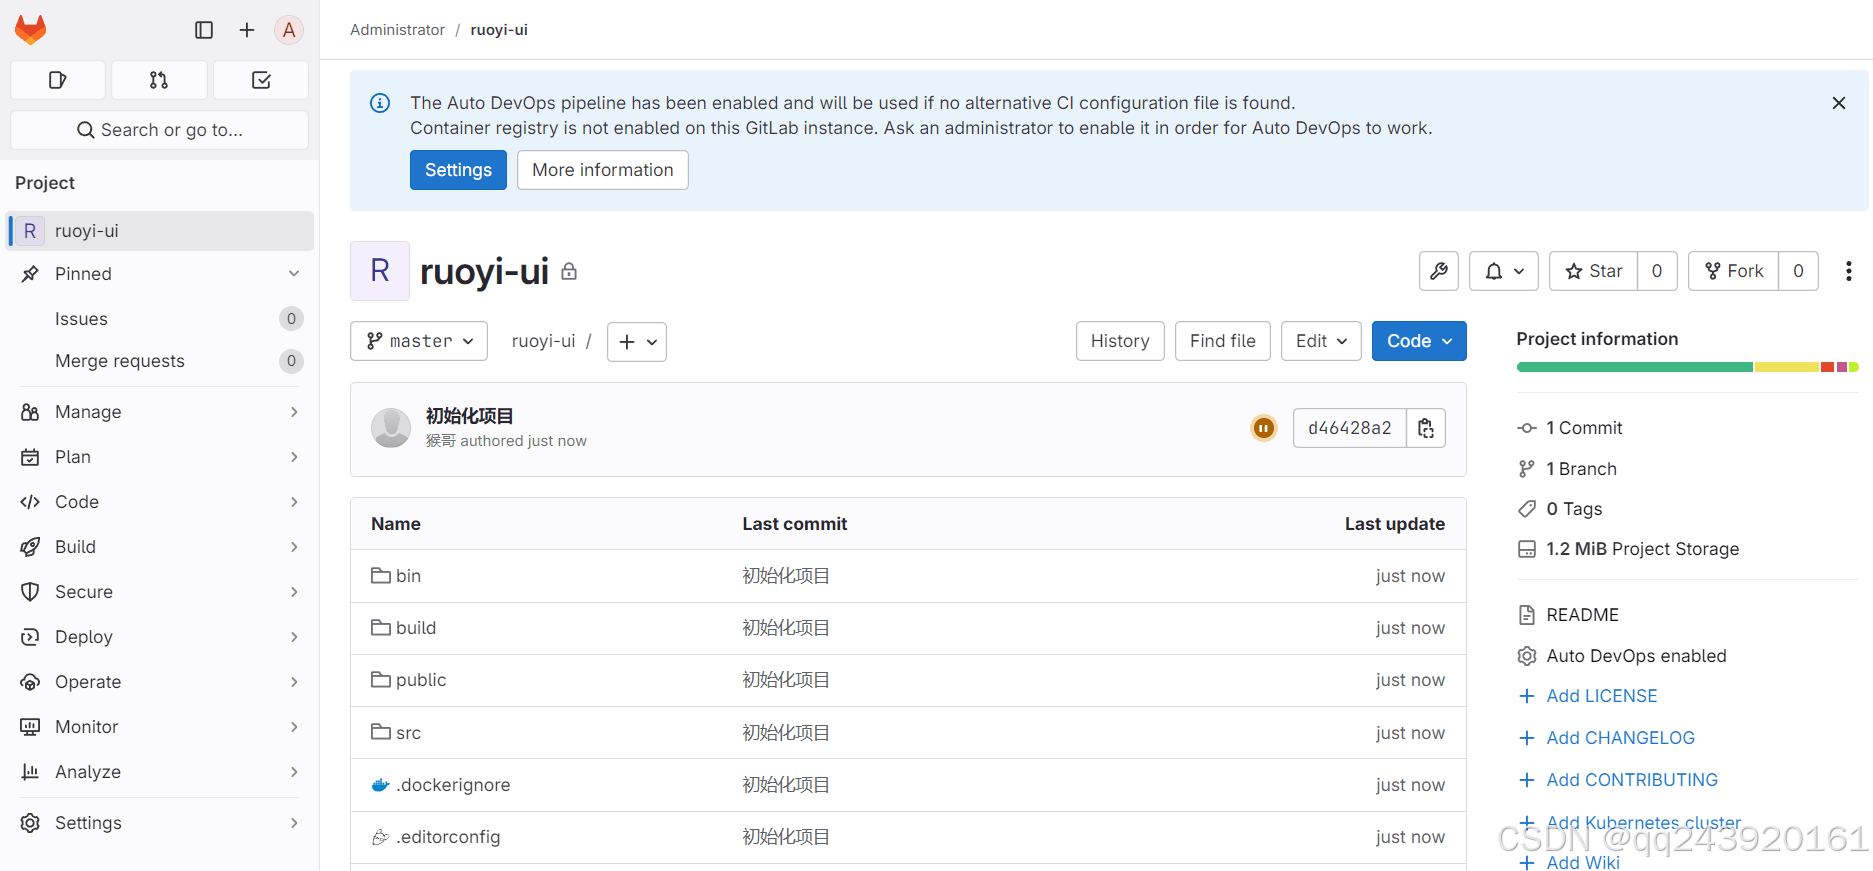The width and height of the screenshot is (1873, 871).
Task: Click the wrench settings icon button
Action: coord(1439,271)
